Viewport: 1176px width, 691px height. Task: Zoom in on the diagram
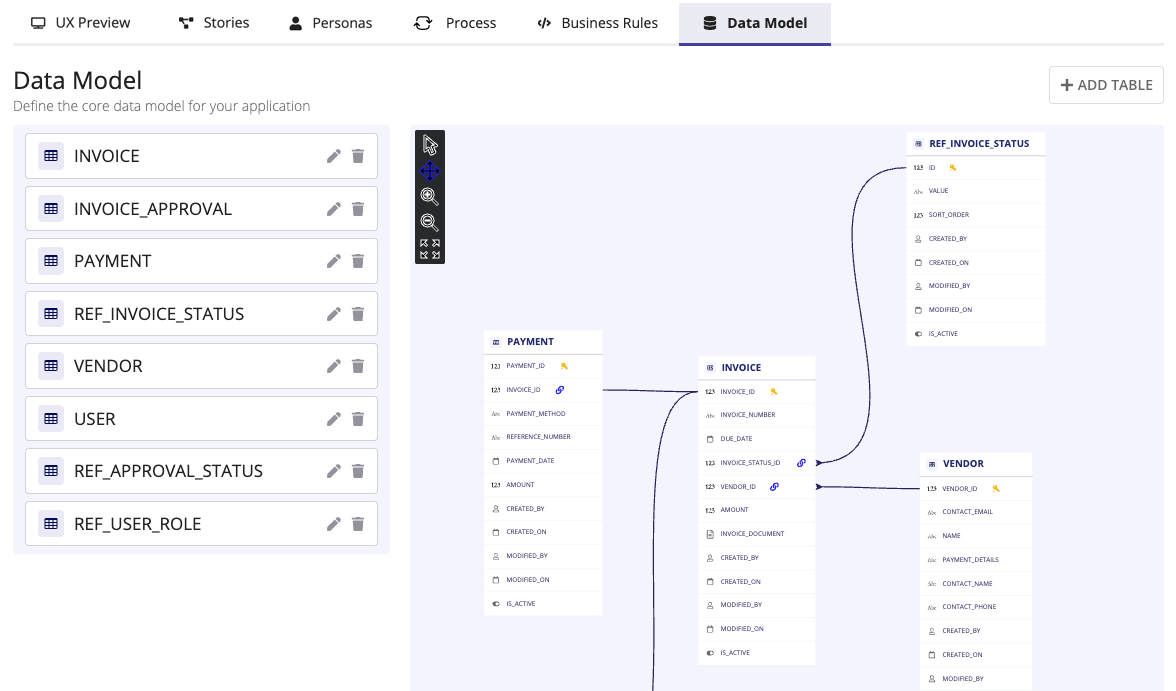point(430,197)
